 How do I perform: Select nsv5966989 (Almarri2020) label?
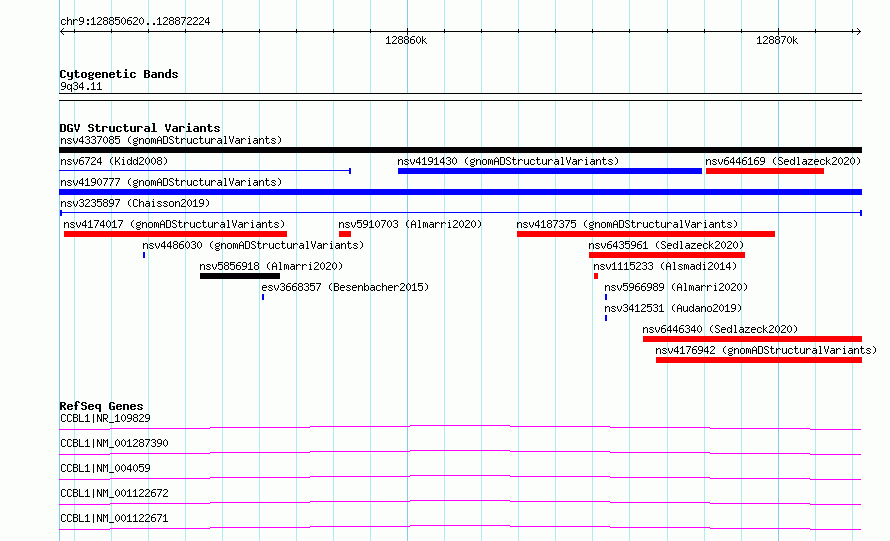point(676,287)
